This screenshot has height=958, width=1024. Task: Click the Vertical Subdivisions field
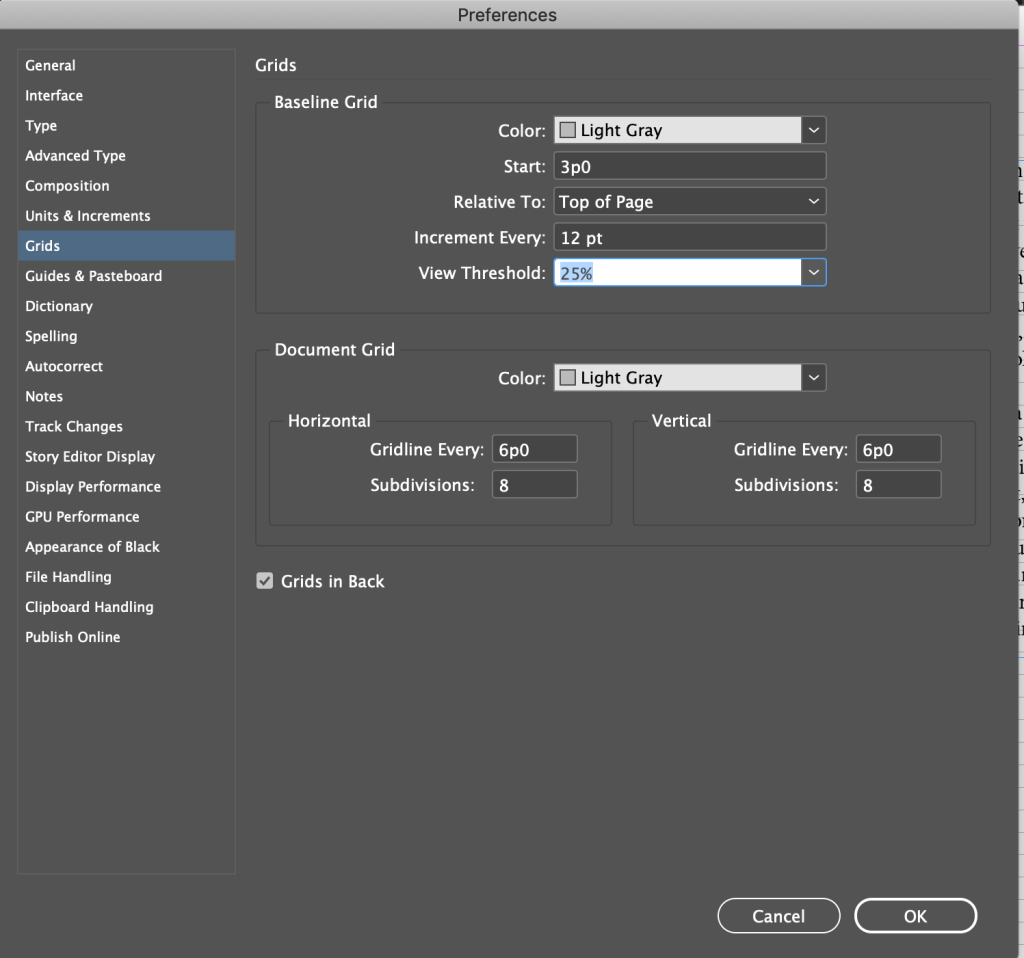tap(898, 485)
